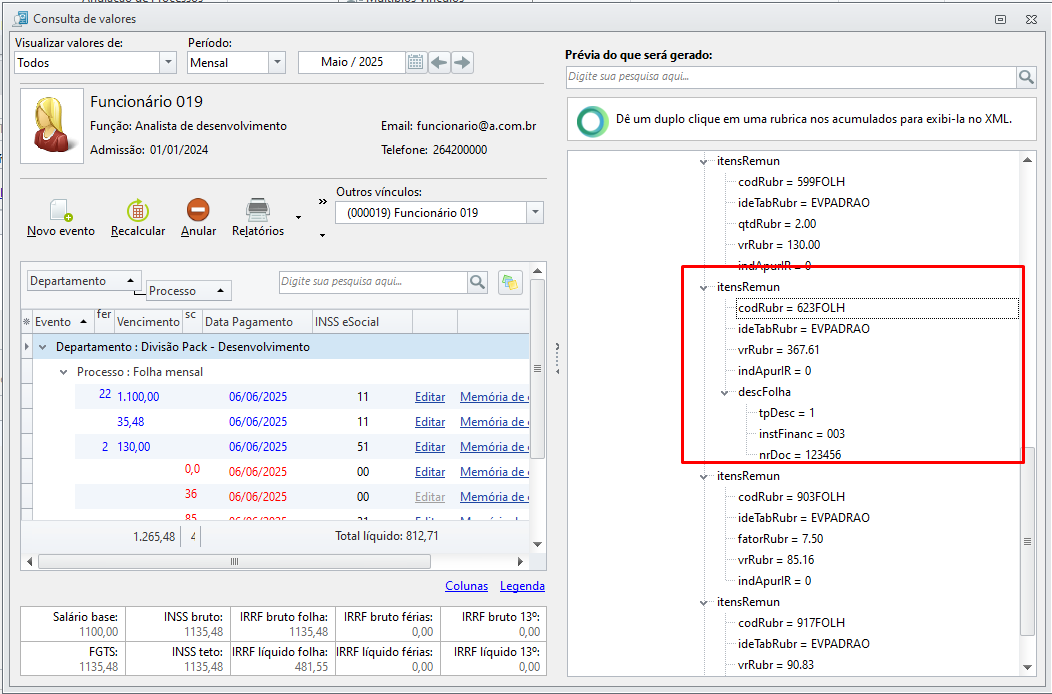Click the magnifier in the grid search box
The height and width of the screenshot is (694, 1052).
pyautogui.click(x=477, y=283)
